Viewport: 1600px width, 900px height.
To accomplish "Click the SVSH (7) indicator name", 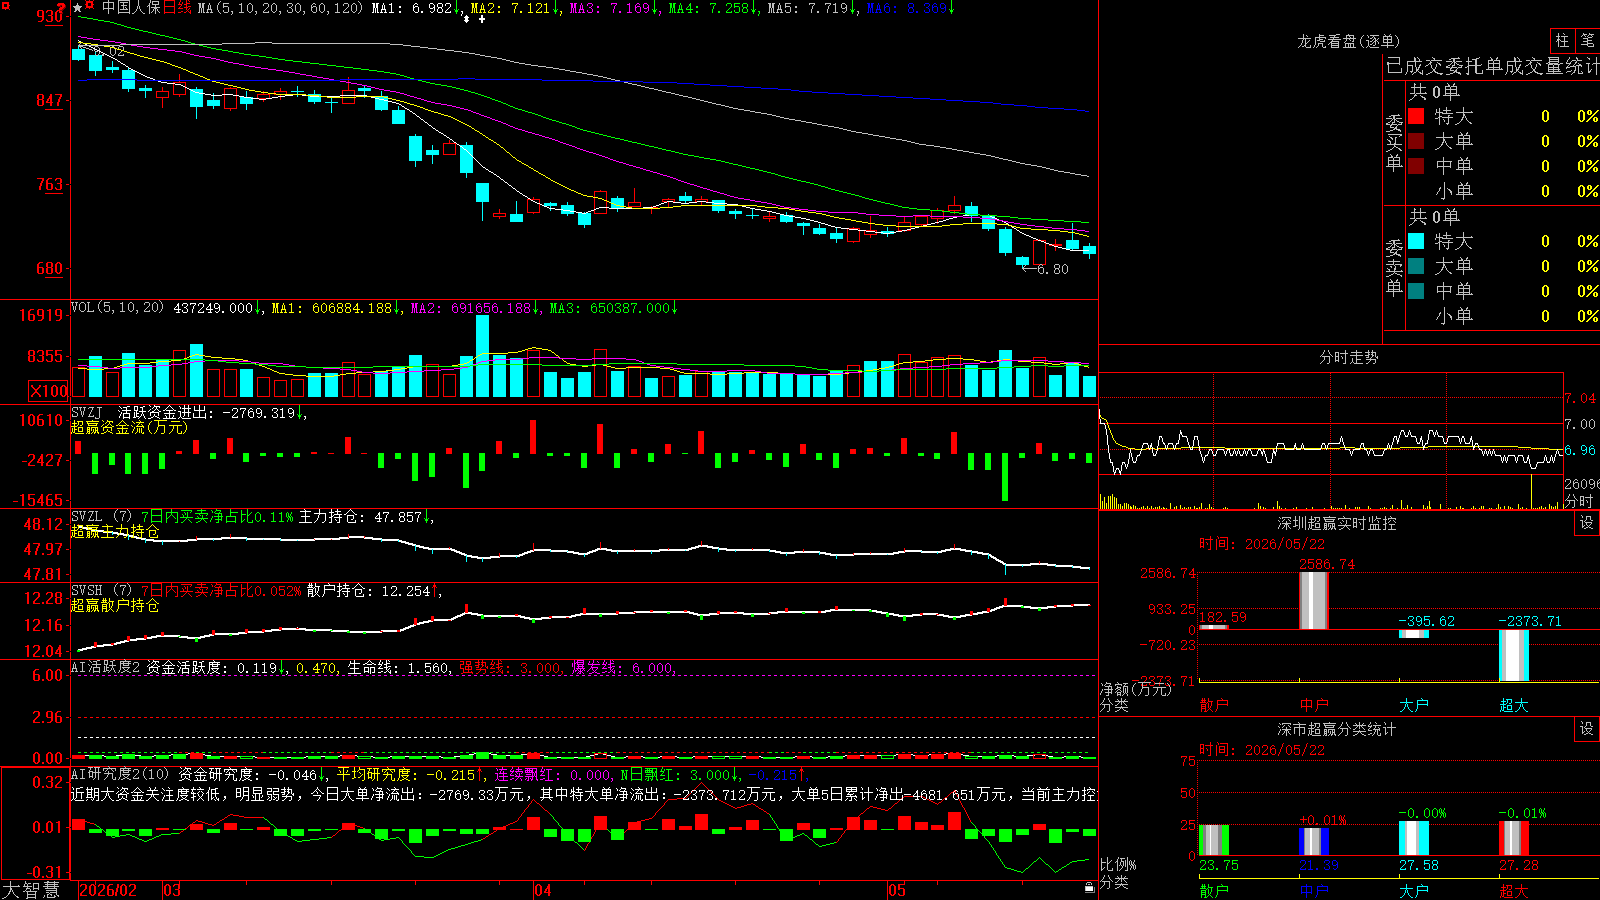I will click(102, 591).
